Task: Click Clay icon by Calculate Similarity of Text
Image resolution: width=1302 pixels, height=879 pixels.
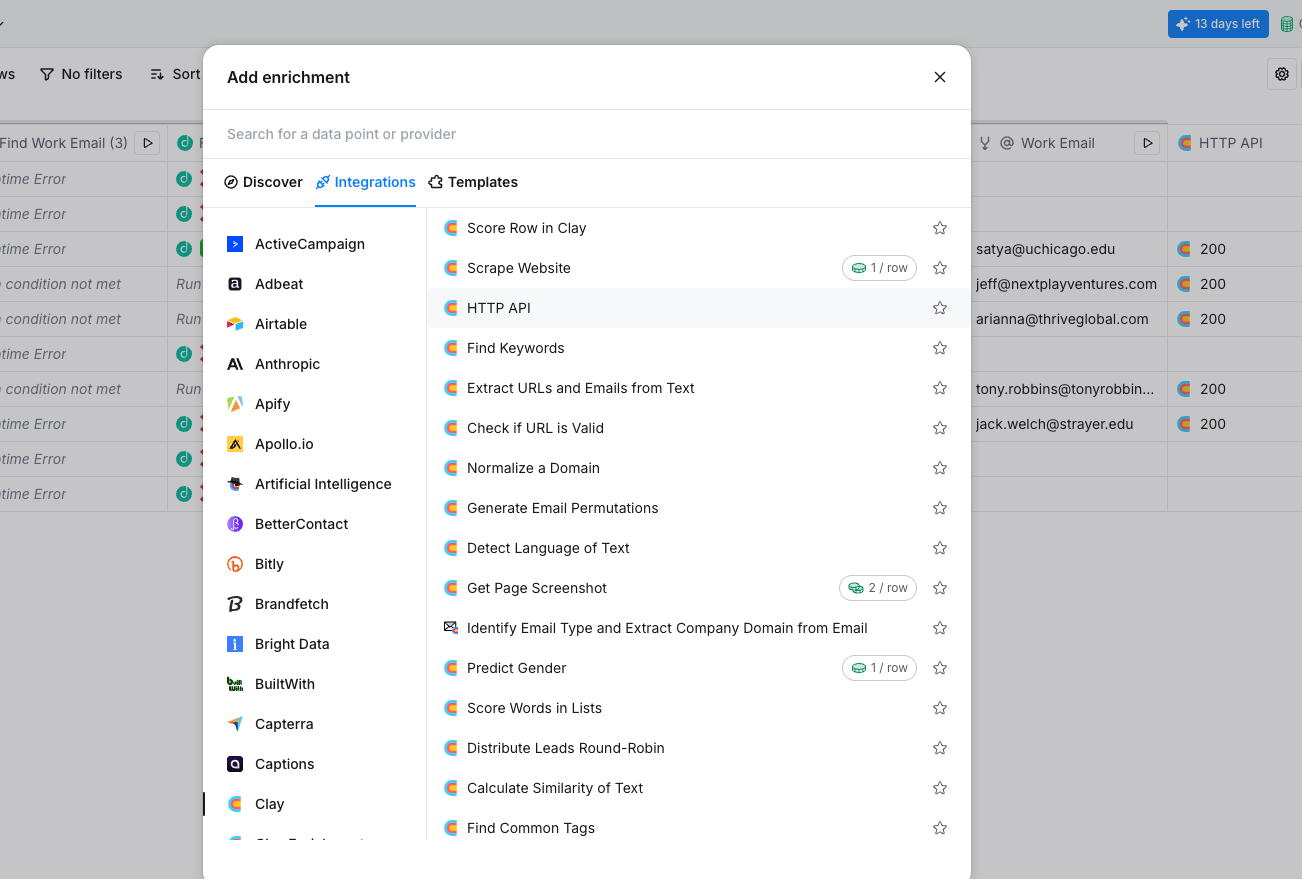Action: [451, 788]
